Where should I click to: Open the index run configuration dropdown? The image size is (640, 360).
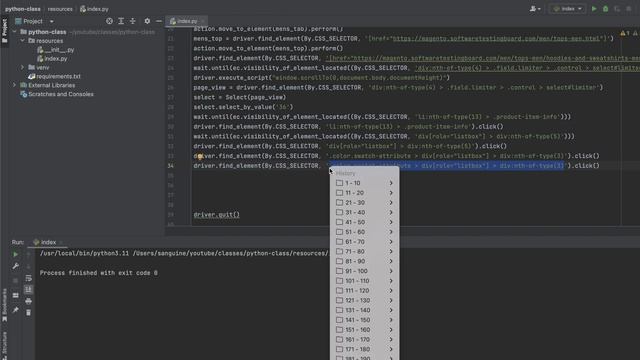pyautogui.click(x=567, y=9)
